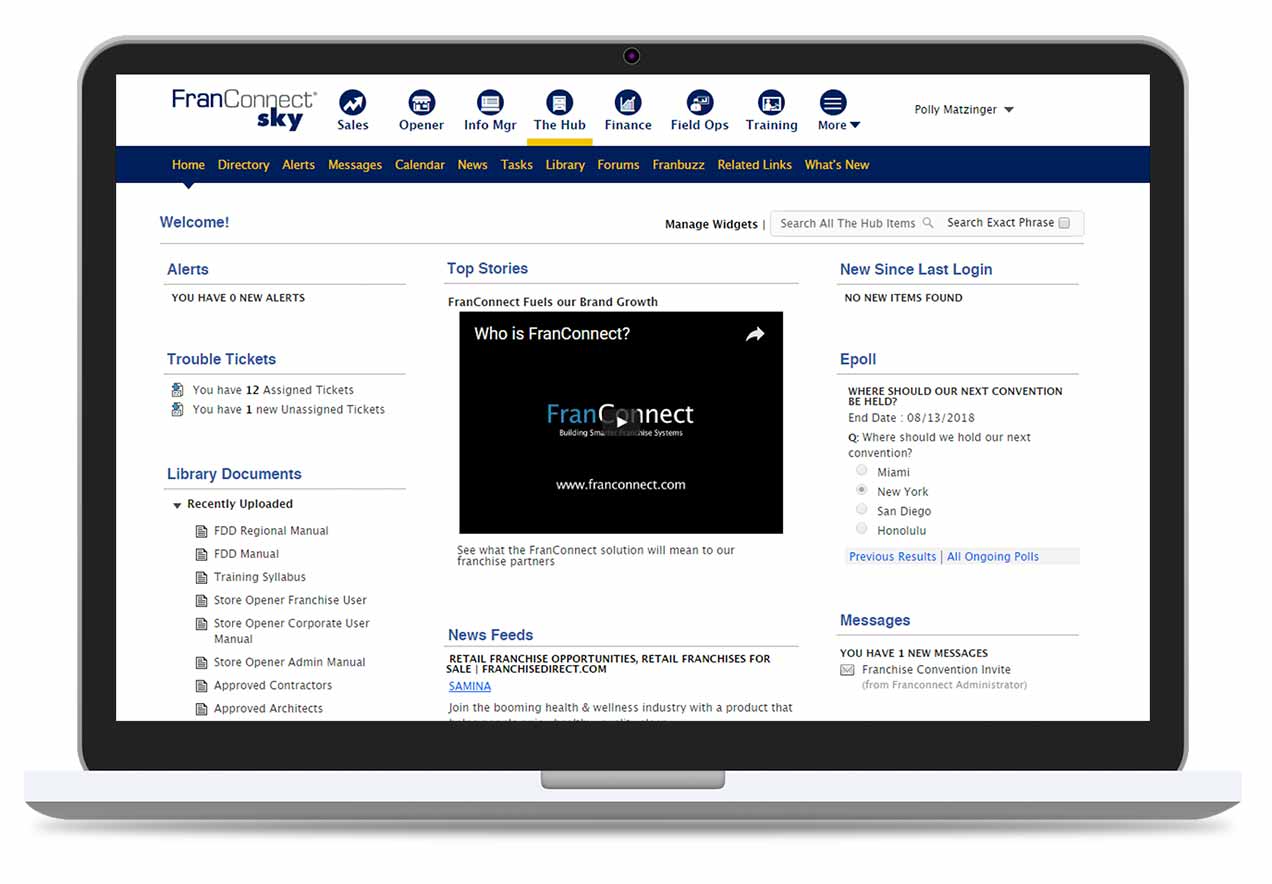Open the News tab
Viewport: 1272px width, 884px height.
[x=472, y=165]
